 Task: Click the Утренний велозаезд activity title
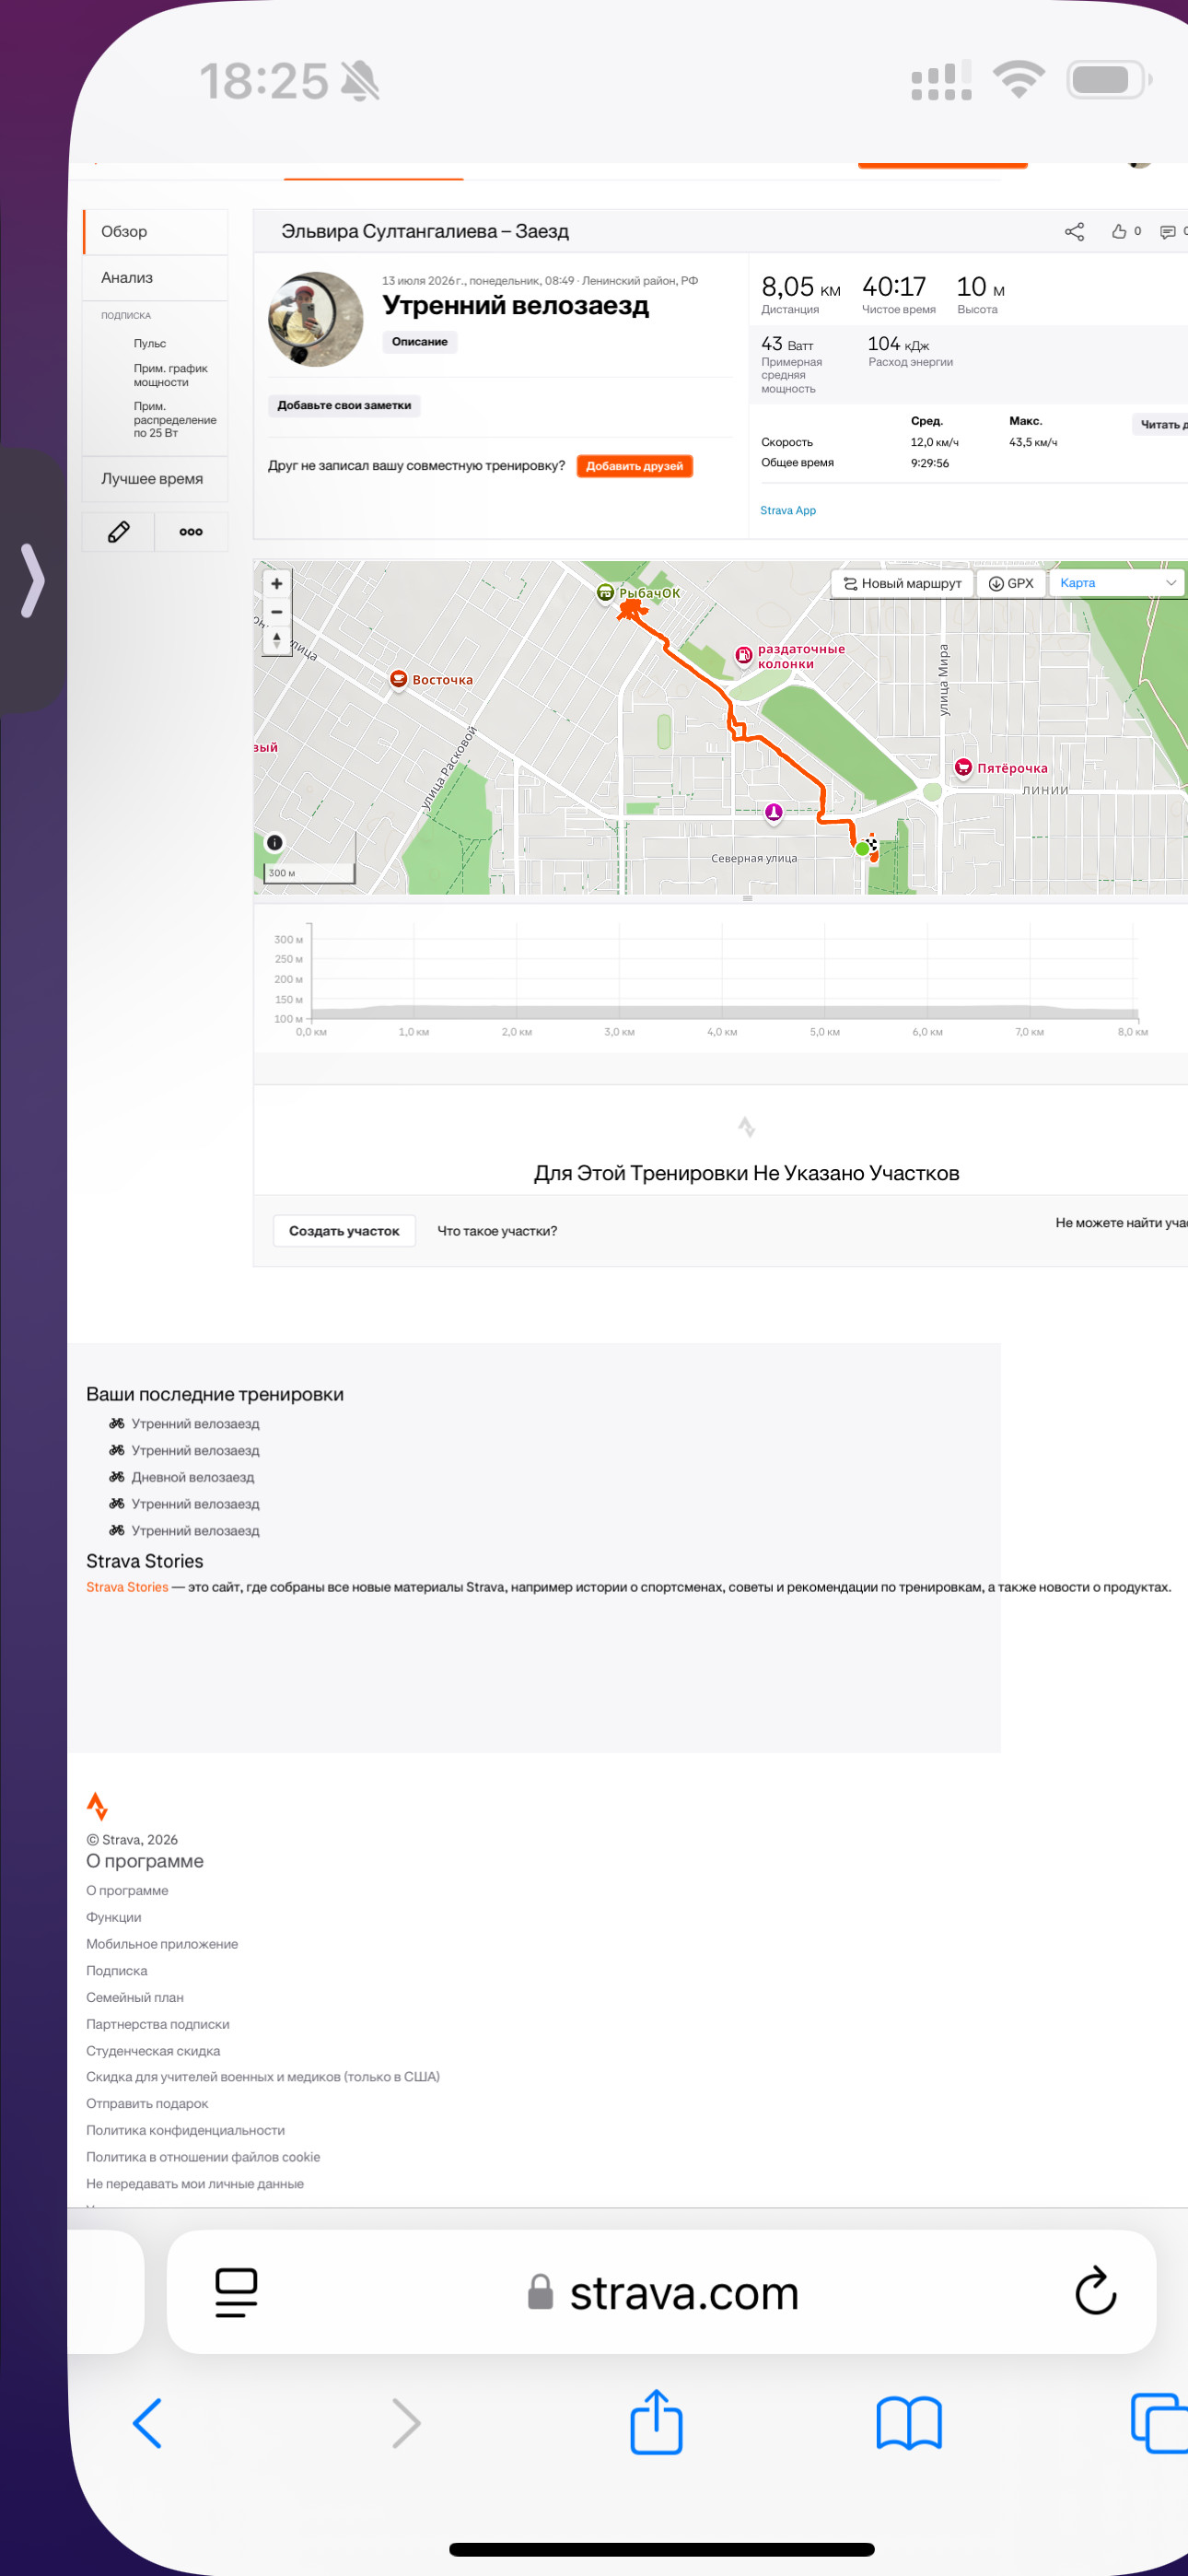516,305
